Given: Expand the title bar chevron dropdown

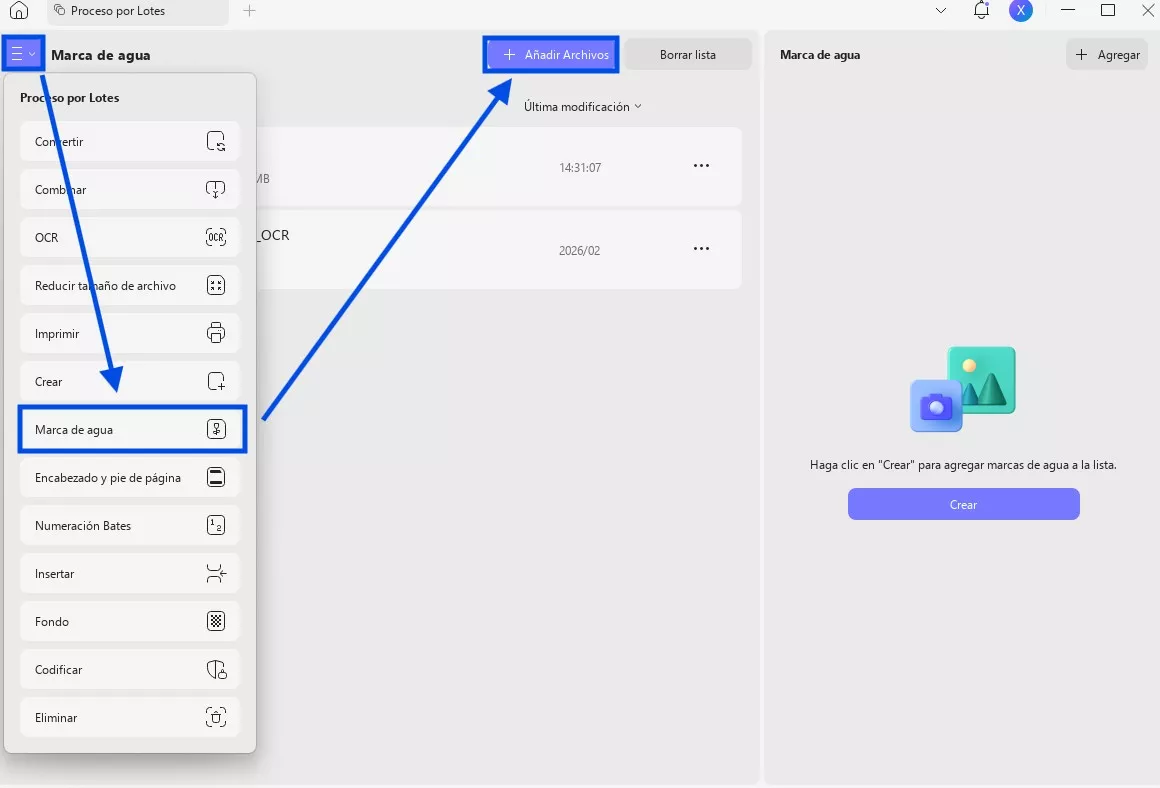Looking at the screenshot, I should pyautogui.click(x=941, y=10).
